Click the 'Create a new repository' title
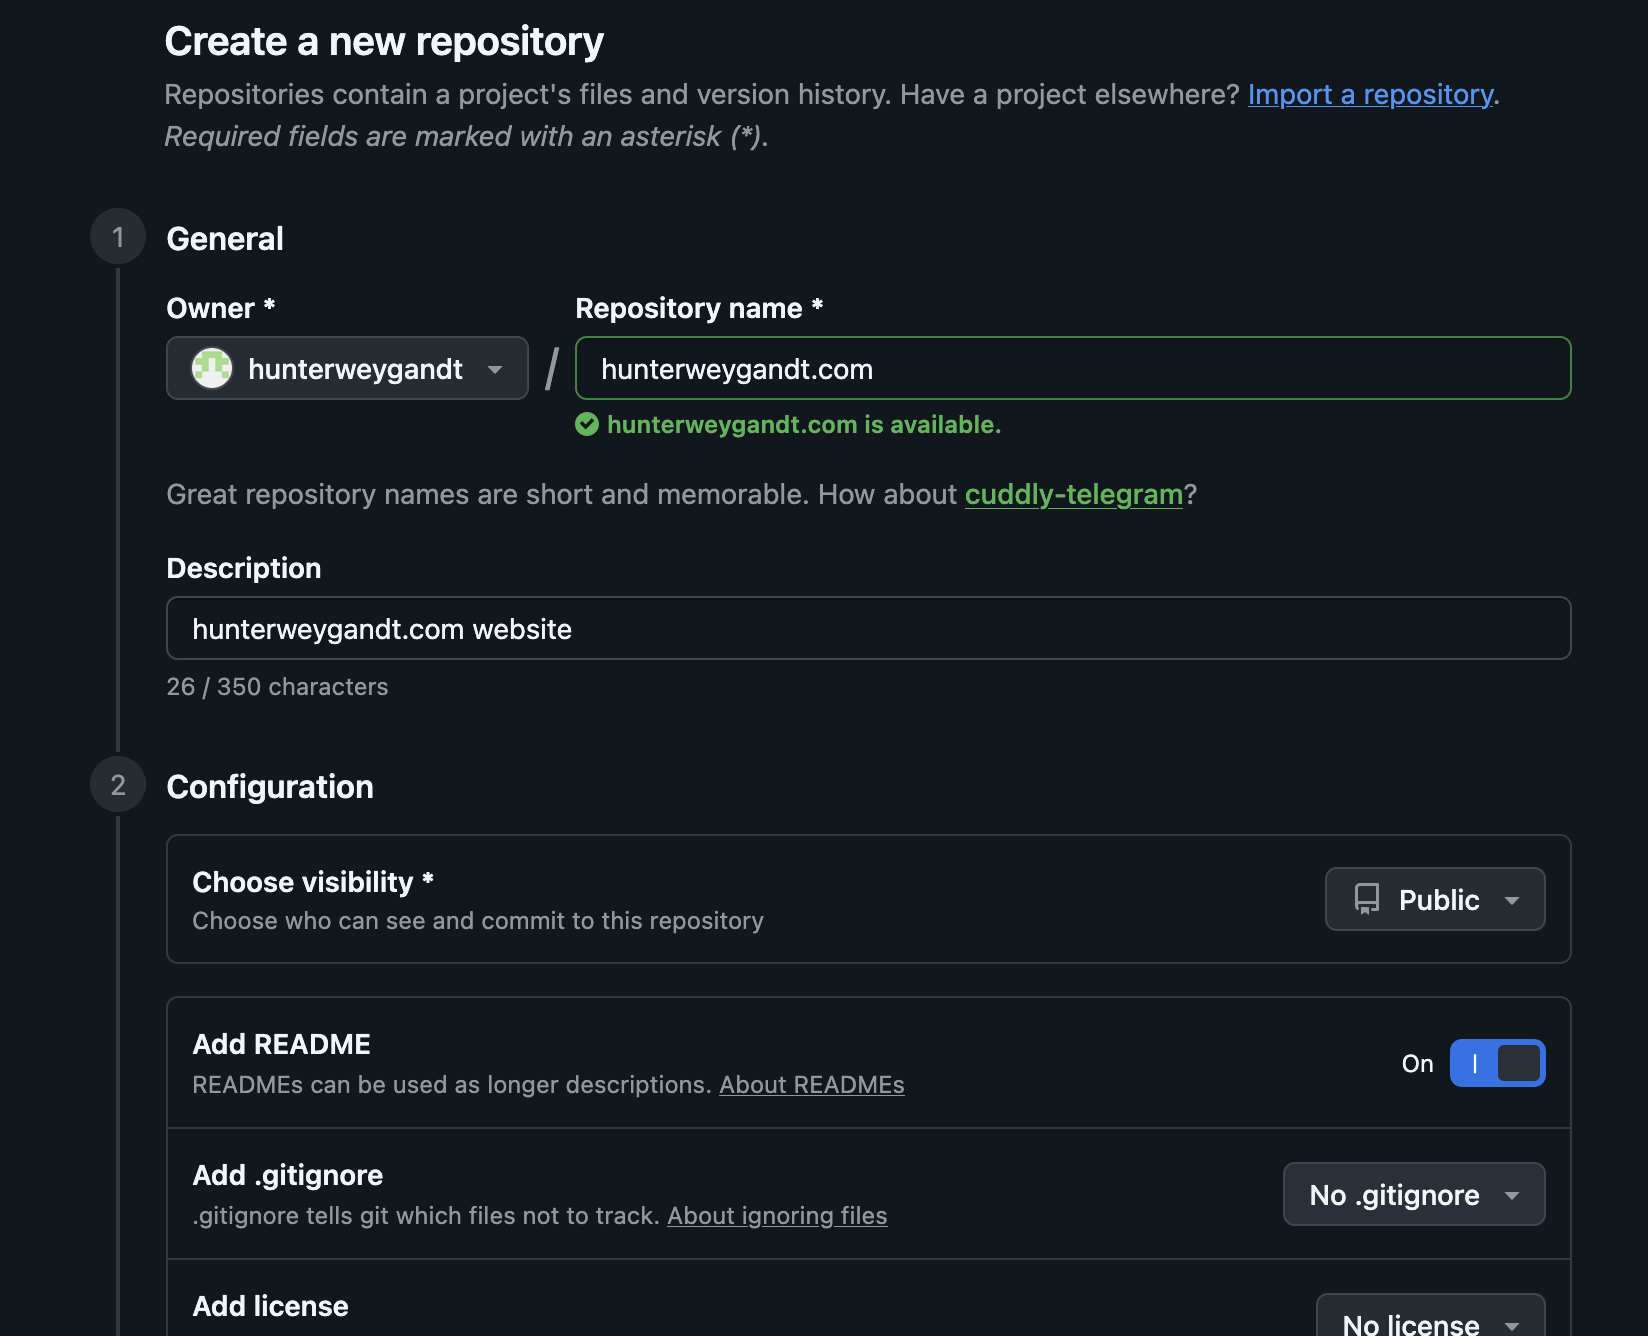Viewport: 1648px width, 1336px height. click(x=384, y=42)
